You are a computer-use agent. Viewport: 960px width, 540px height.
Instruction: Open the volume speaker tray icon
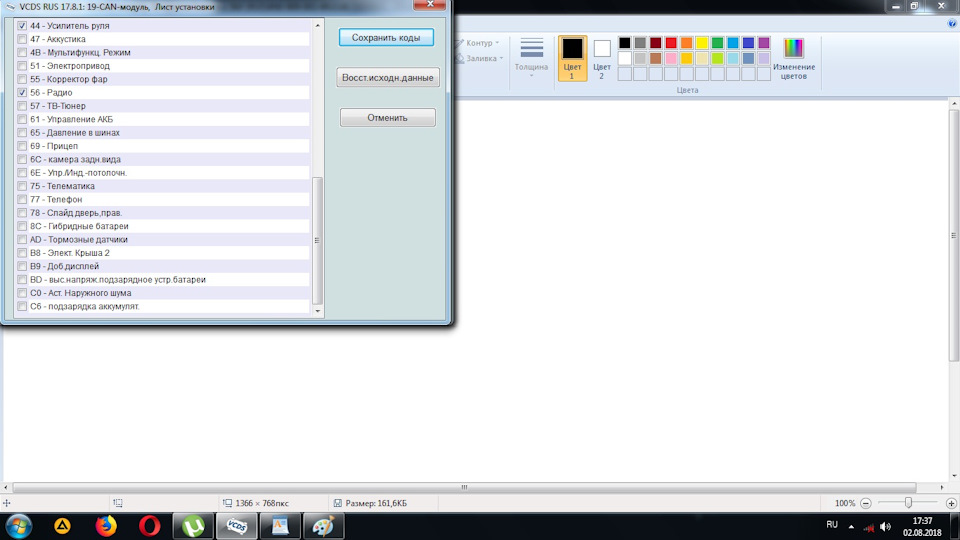tap(885, 527)
